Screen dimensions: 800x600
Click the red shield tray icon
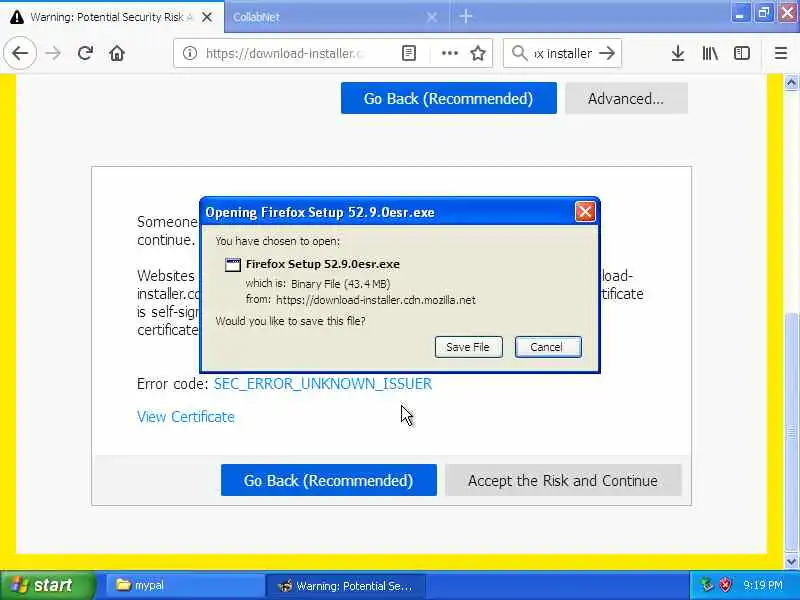pos(725,585)
